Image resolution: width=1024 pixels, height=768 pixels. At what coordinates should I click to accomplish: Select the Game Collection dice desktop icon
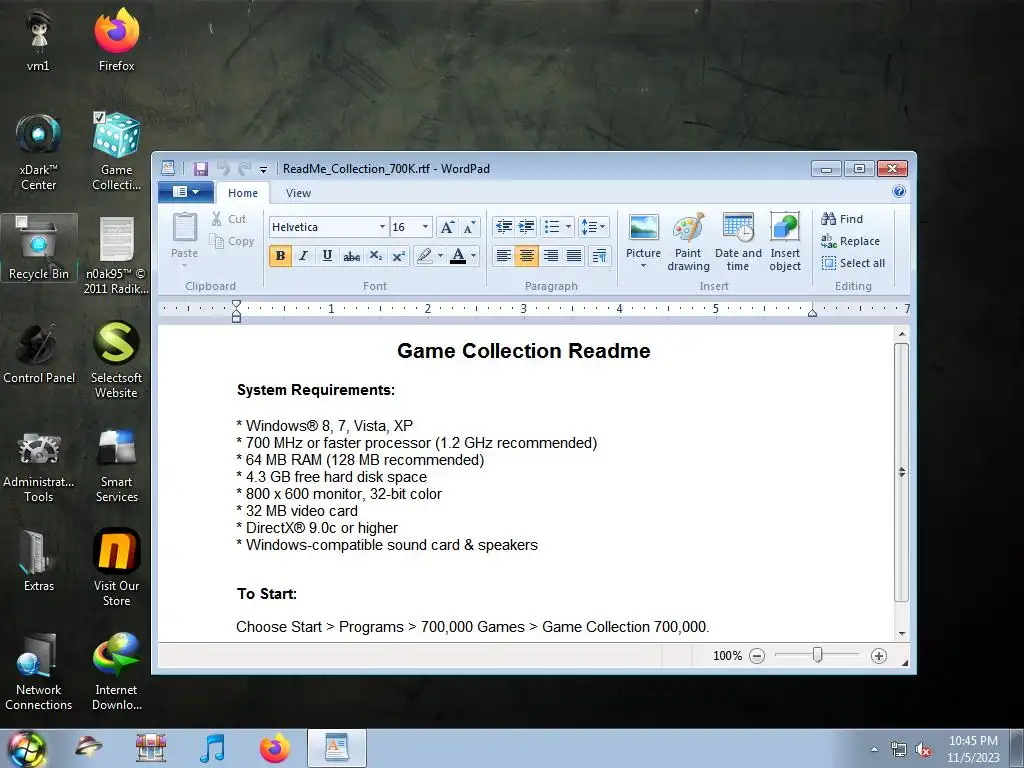click(116, 152)
